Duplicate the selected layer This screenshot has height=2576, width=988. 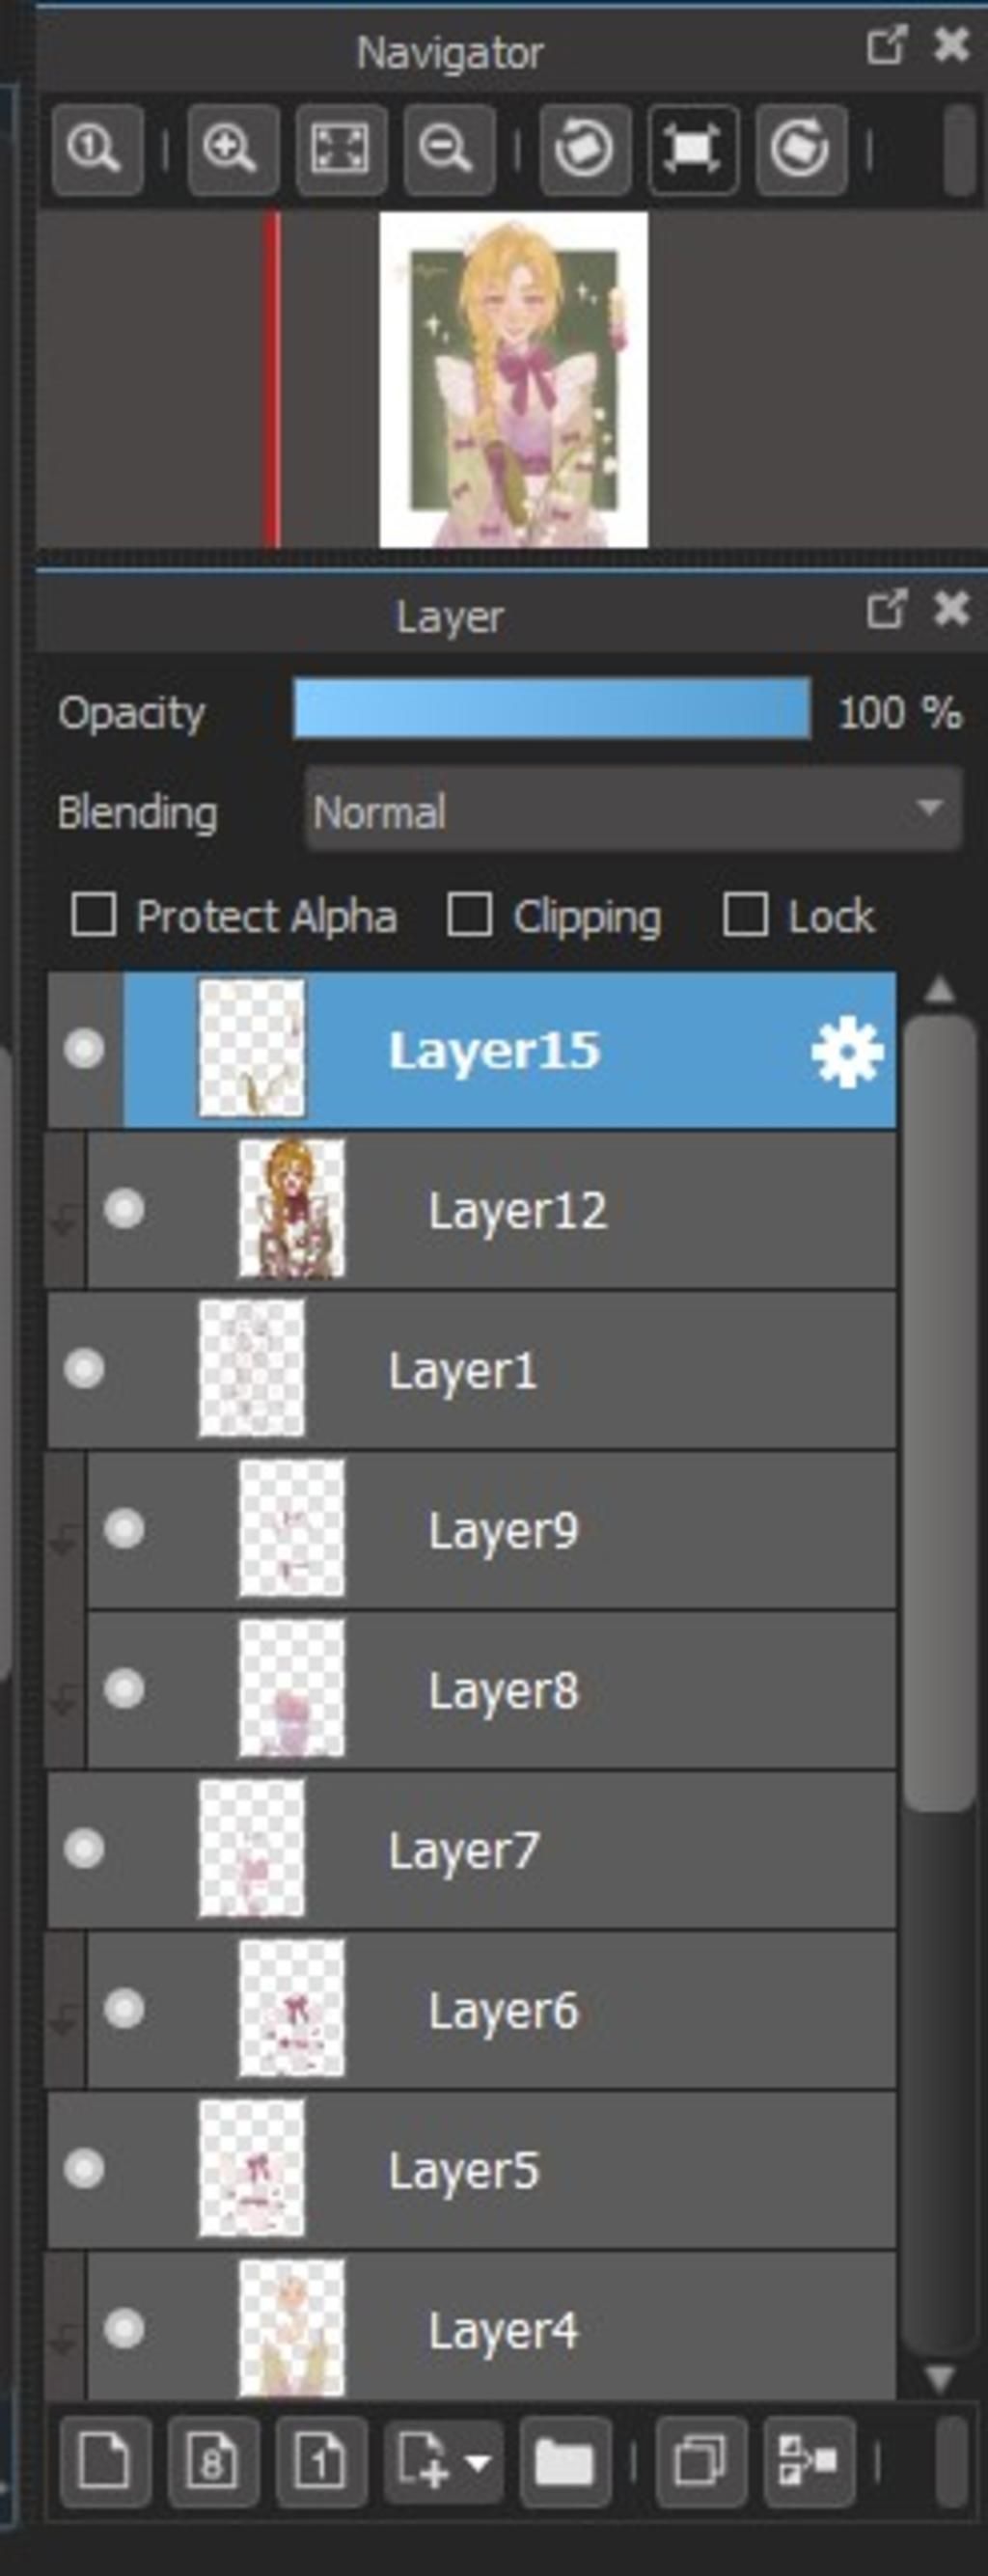point(701,2461)
